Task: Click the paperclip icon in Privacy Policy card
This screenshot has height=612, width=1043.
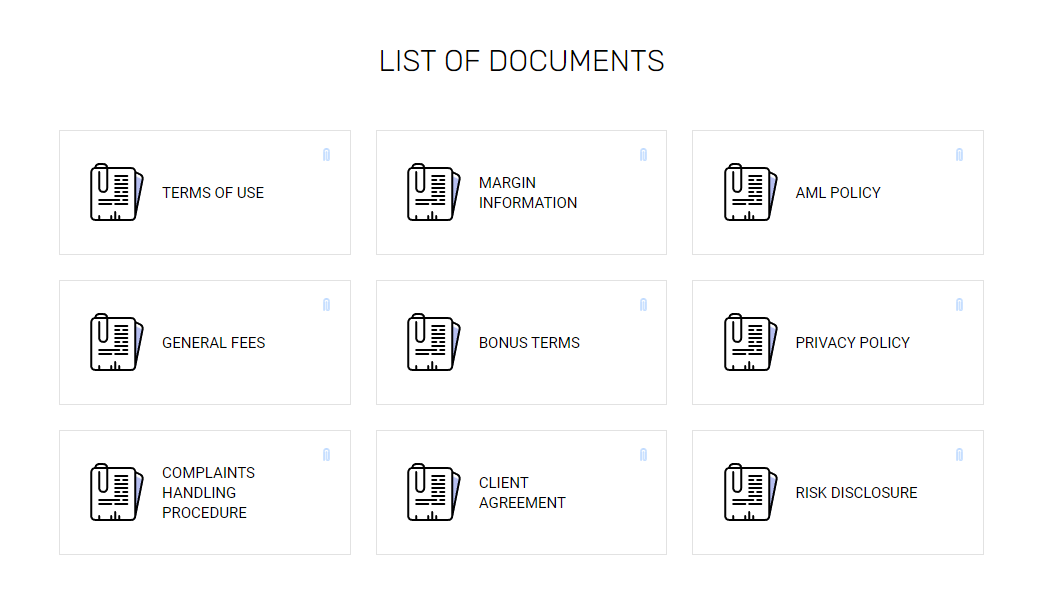Action: [x=959, y=305]
